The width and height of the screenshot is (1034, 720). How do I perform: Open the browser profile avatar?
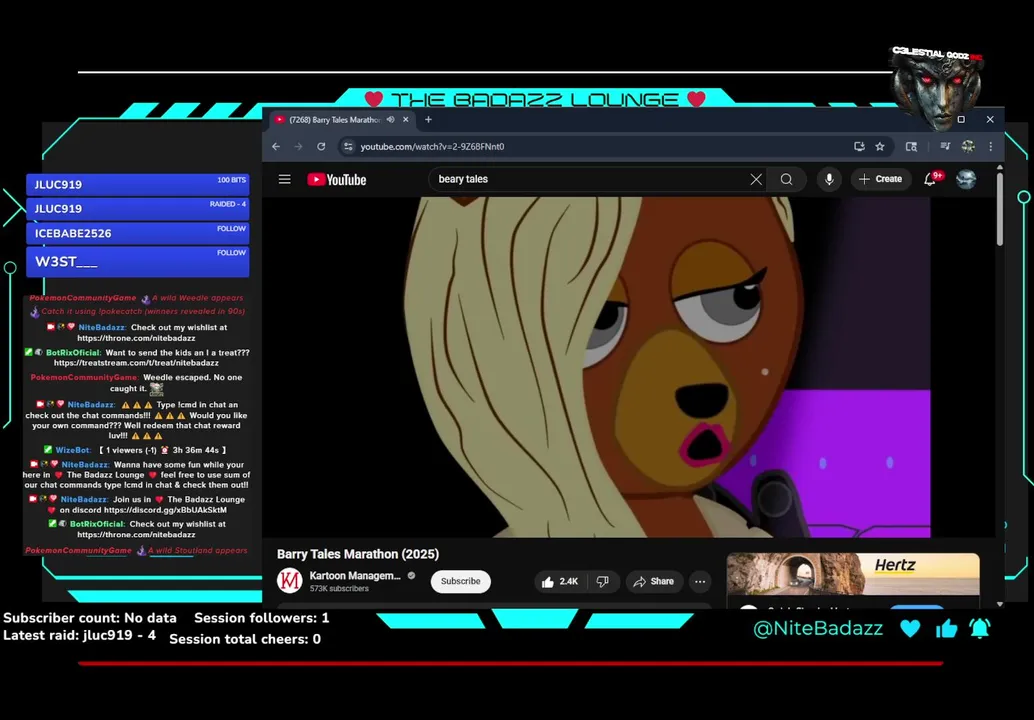tap(968, 146)
